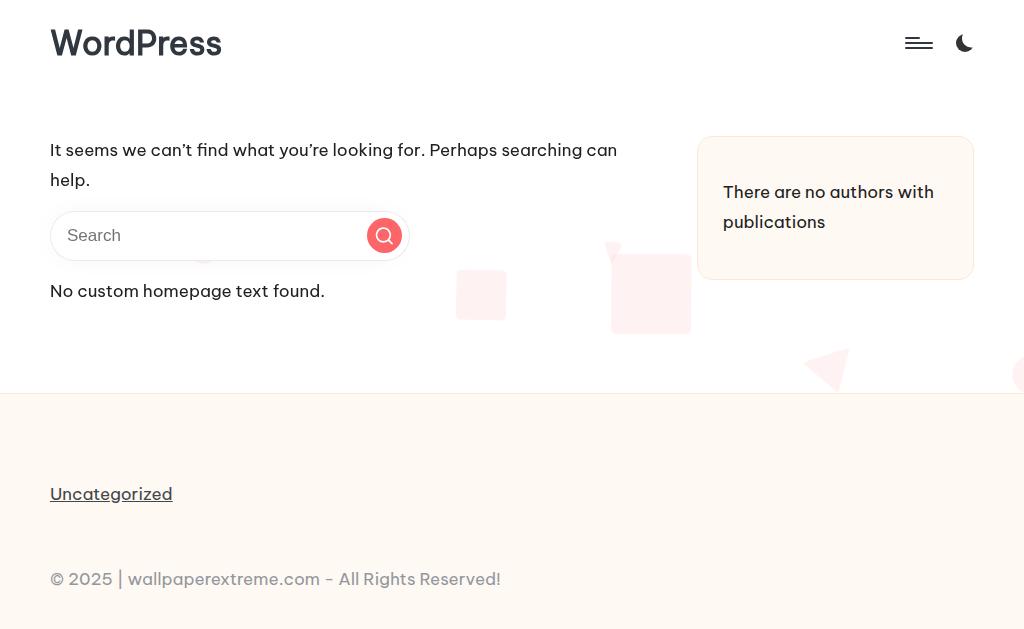Select the "No custom homepage text found" line
The height and width of the screenshot is (629, 1024).
[x=187, y=291]
